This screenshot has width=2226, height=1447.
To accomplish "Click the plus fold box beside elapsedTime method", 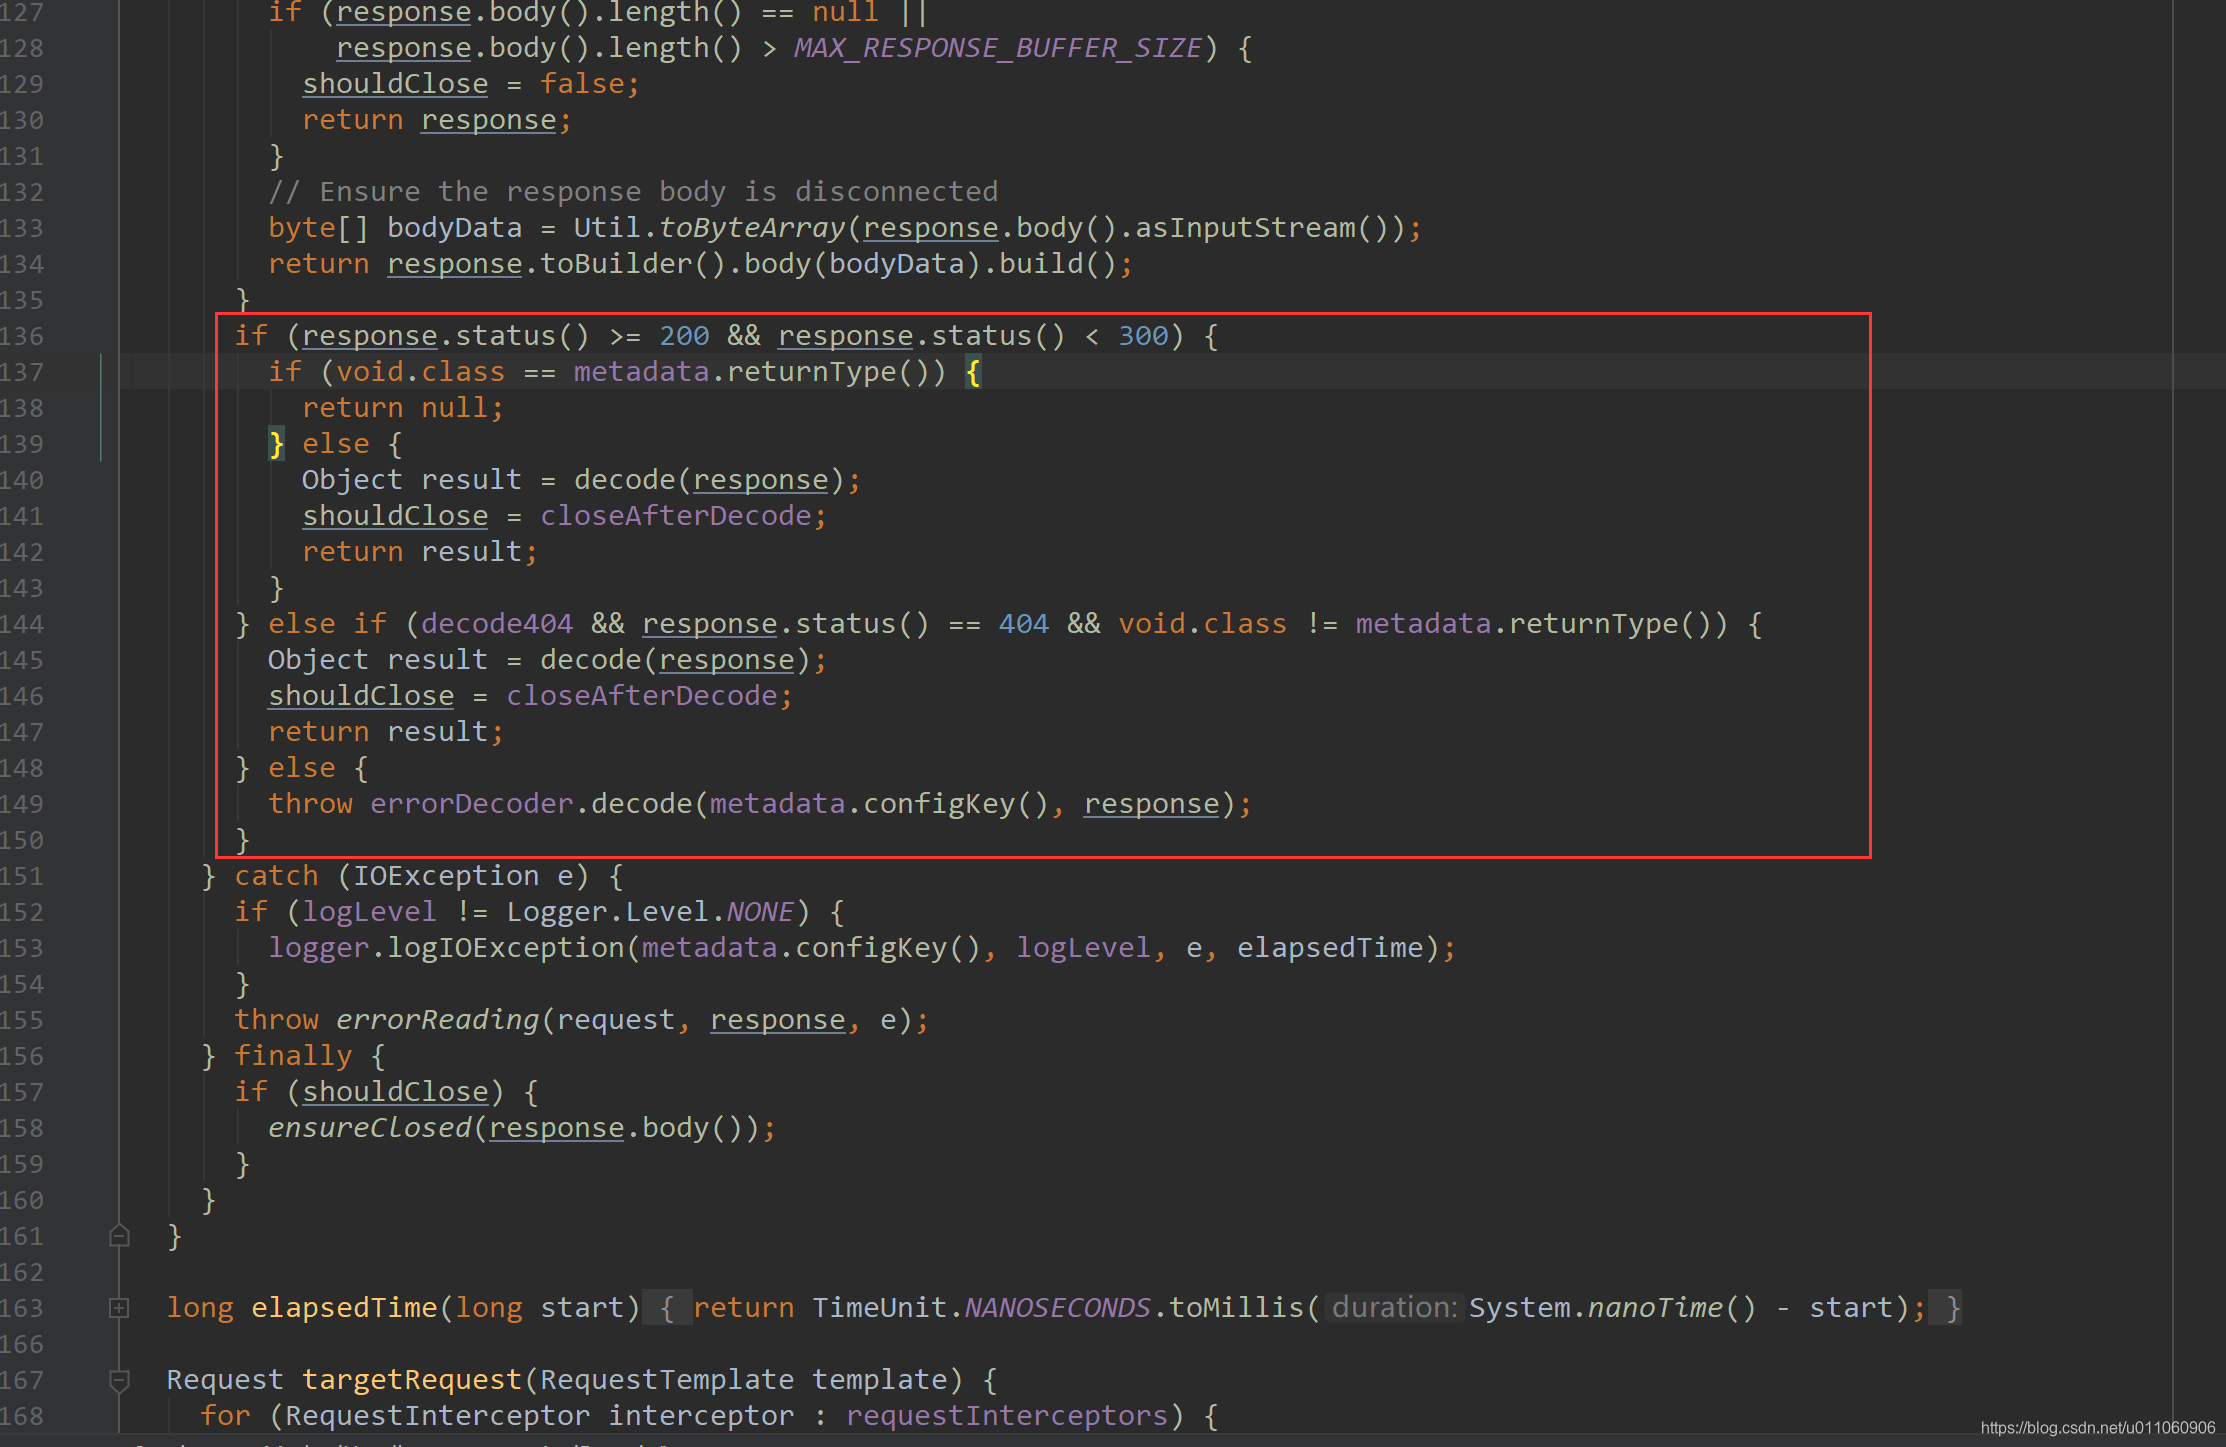I will coord(120,1307).
